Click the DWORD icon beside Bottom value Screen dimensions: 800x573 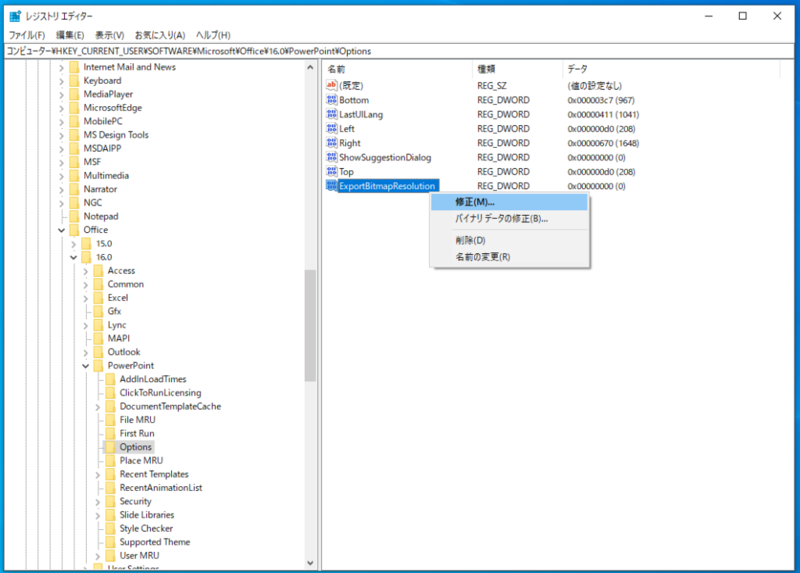click(332, 99)
